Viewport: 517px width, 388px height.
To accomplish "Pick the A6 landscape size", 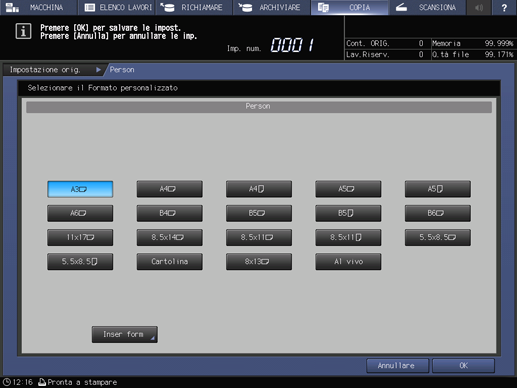I will click(80, 213).
